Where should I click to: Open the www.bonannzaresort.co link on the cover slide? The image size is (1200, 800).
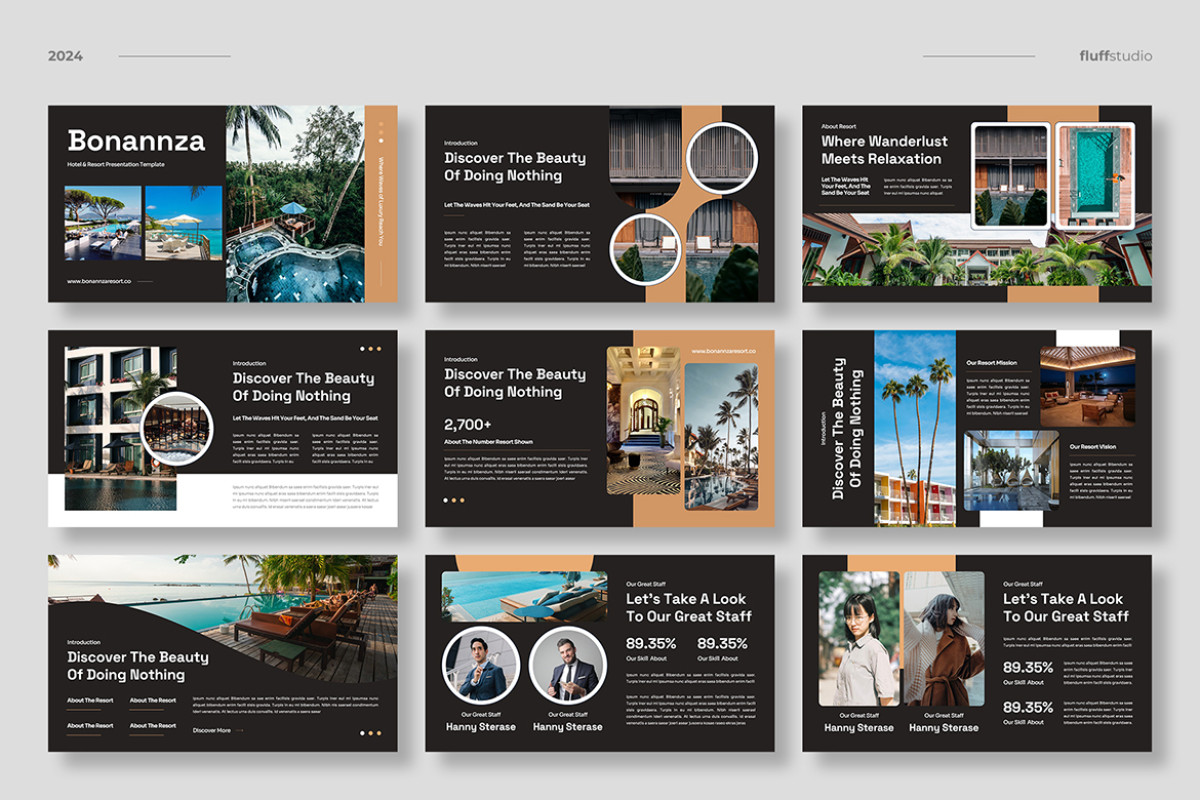coord(103,281)
